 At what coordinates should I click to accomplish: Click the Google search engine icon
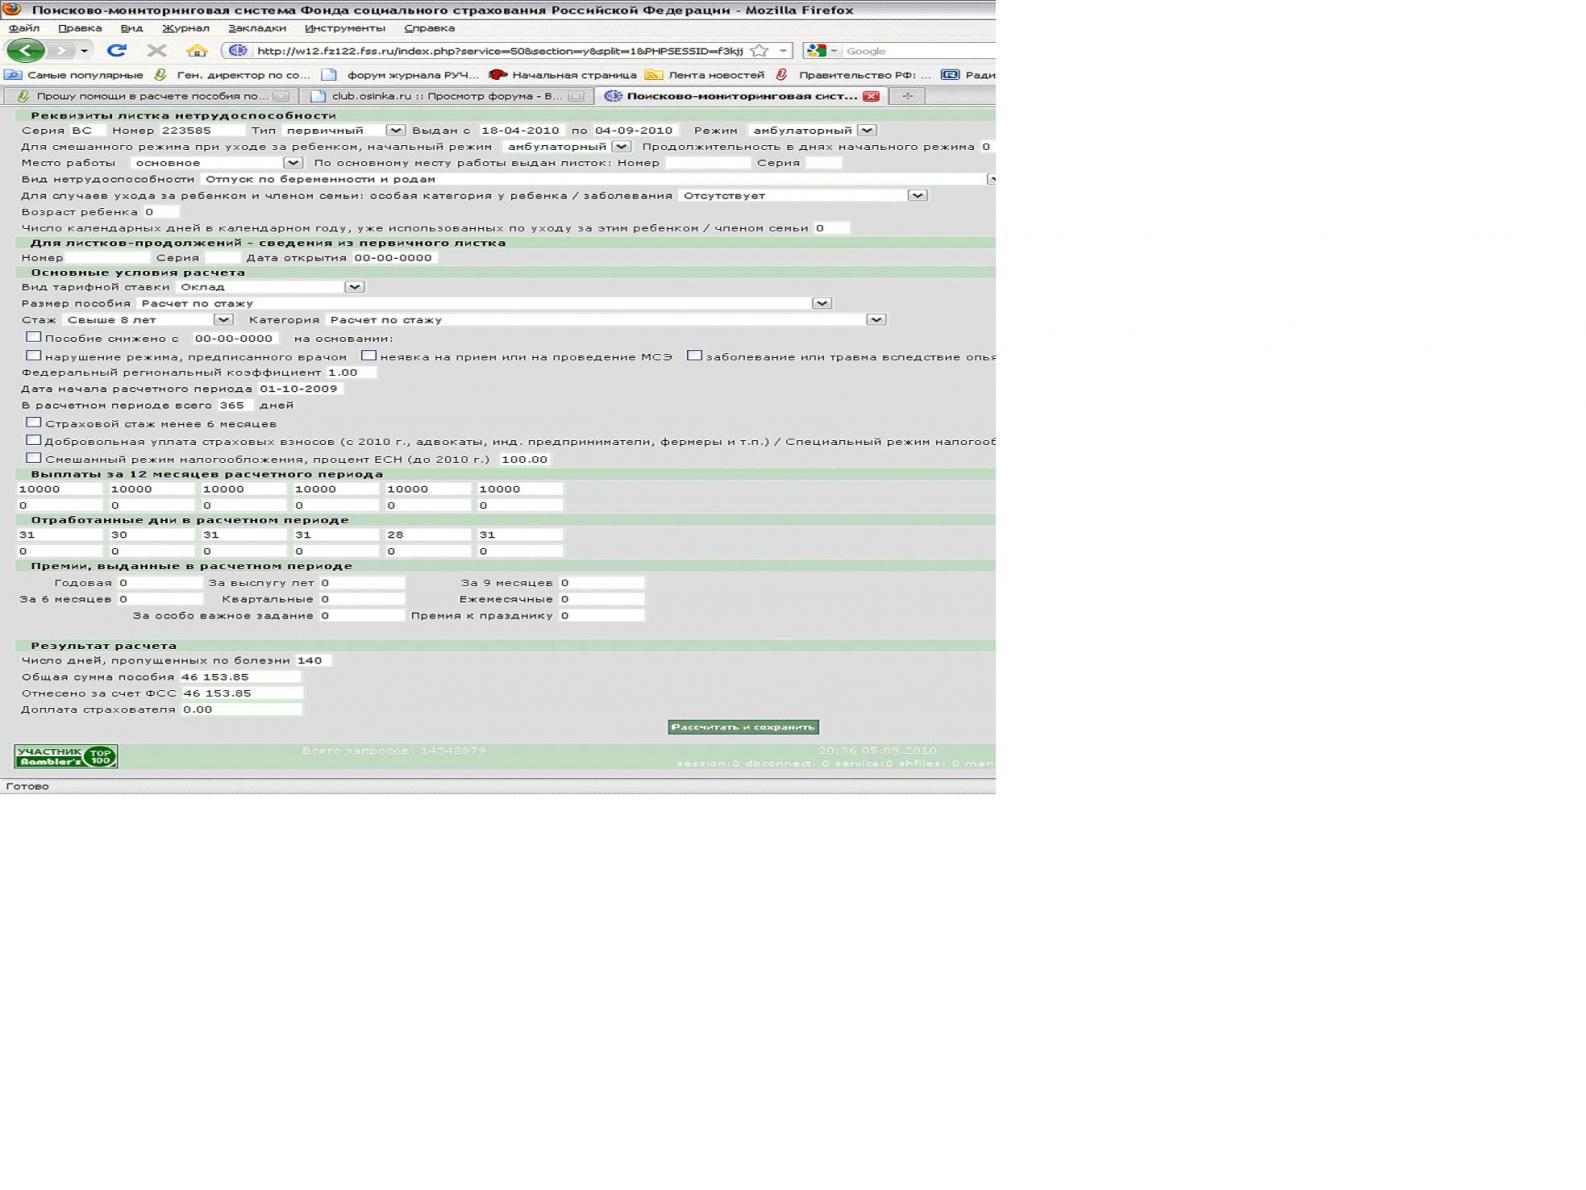coord(817,50)
